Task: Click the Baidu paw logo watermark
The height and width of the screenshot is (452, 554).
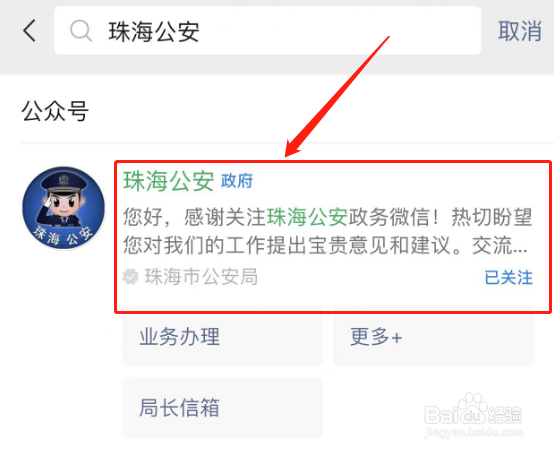Action: click(473, 410)
